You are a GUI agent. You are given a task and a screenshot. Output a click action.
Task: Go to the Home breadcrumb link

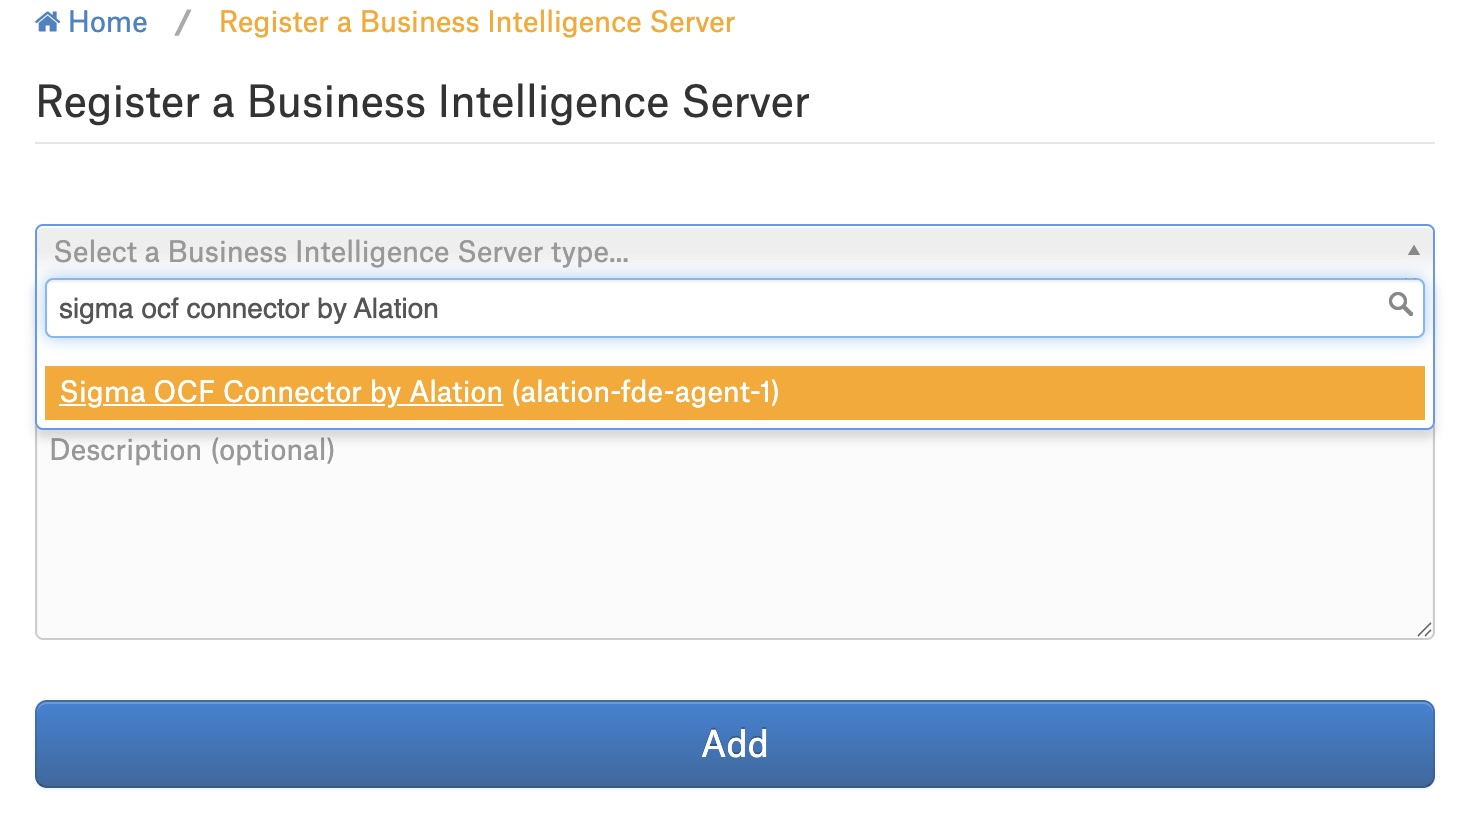(x=107, y=22)
